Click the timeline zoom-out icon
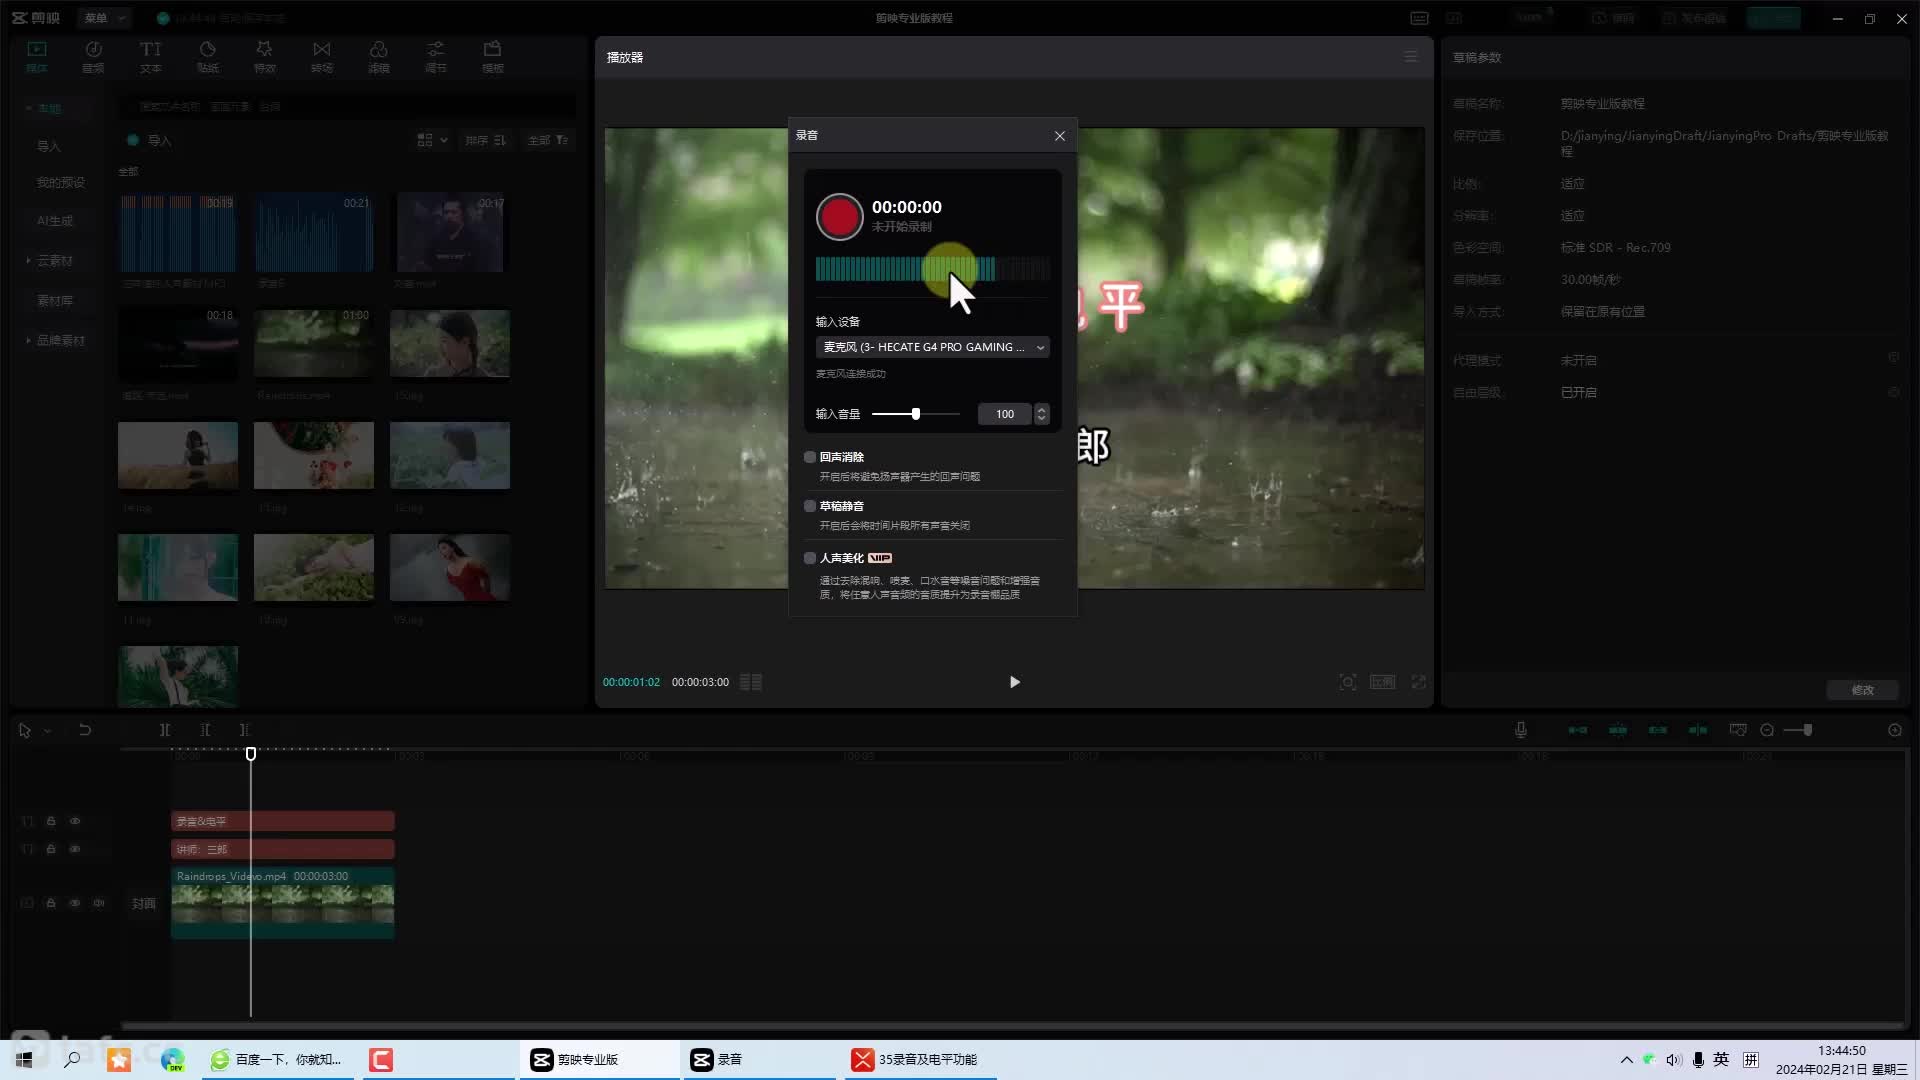 click(x=1767, y=730)
